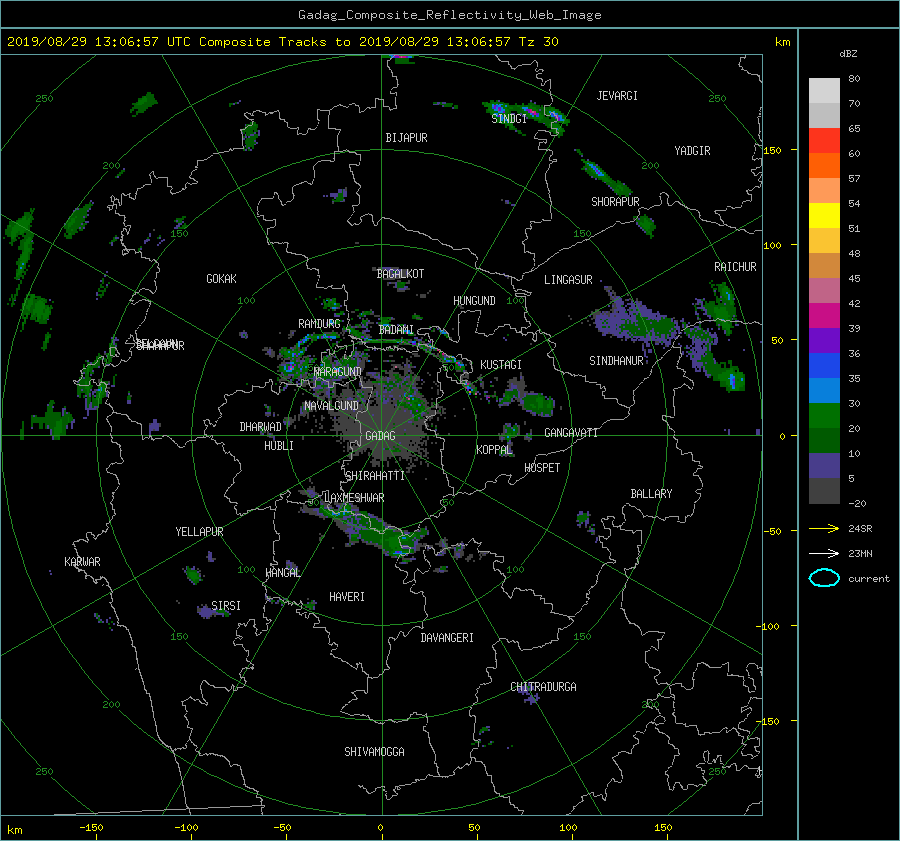Click the LINGASUR city label
900x841 pixels.
pyautogui.click(x=568, y=280)
